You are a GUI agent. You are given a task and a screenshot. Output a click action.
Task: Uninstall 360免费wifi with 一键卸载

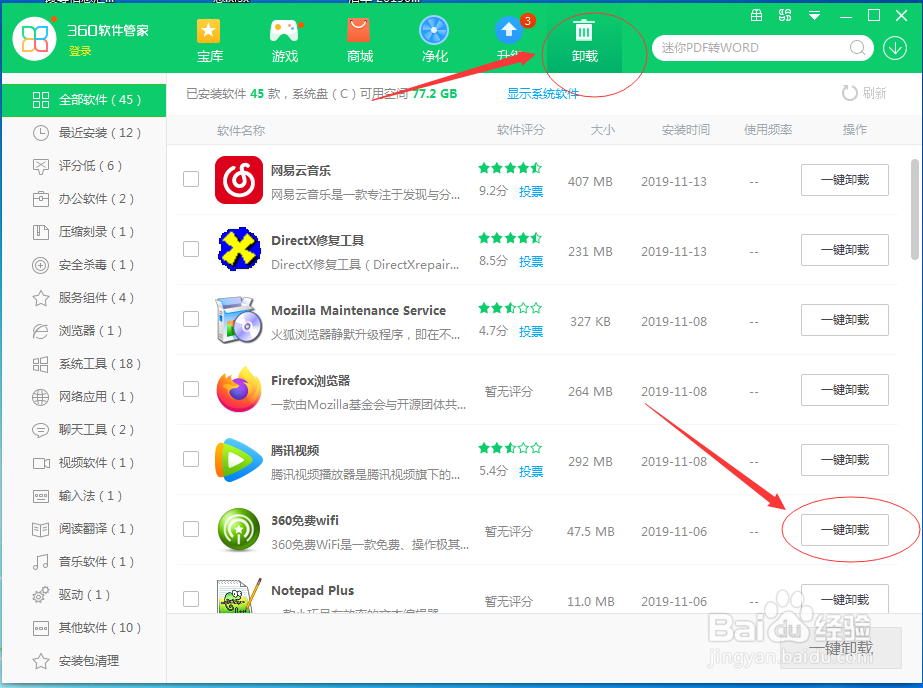(x=845, y=530)
